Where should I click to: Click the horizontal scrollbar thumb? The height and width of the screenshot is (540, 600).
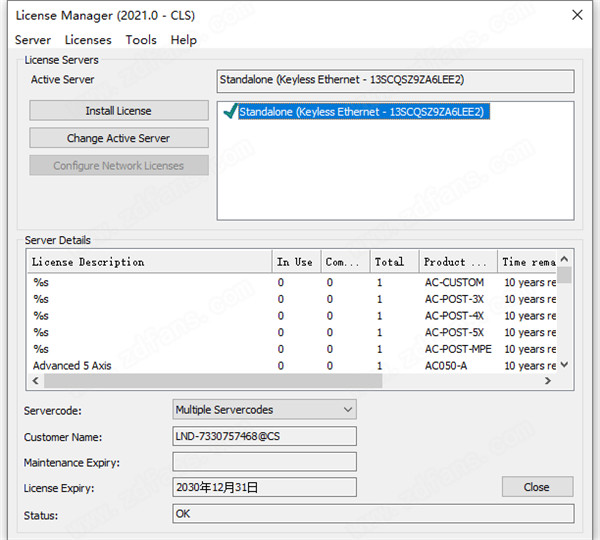pos(213,381)
